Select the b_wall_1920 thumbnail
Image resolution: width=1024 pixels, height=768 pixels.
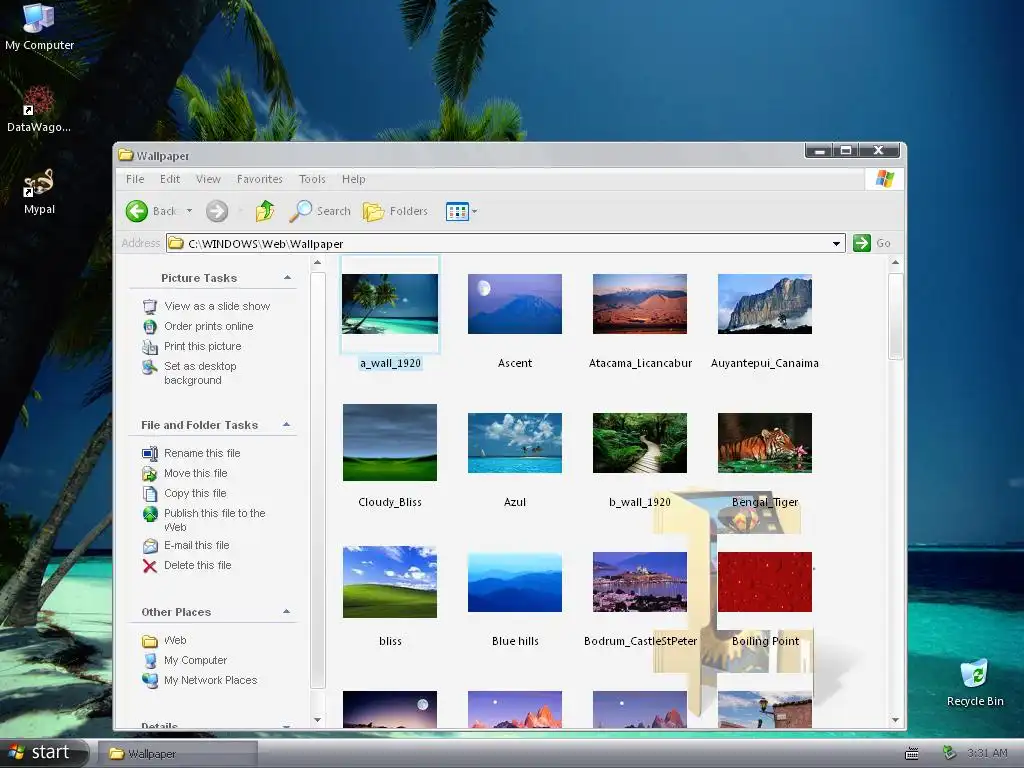pyautogui.click(x=640, y=443)
